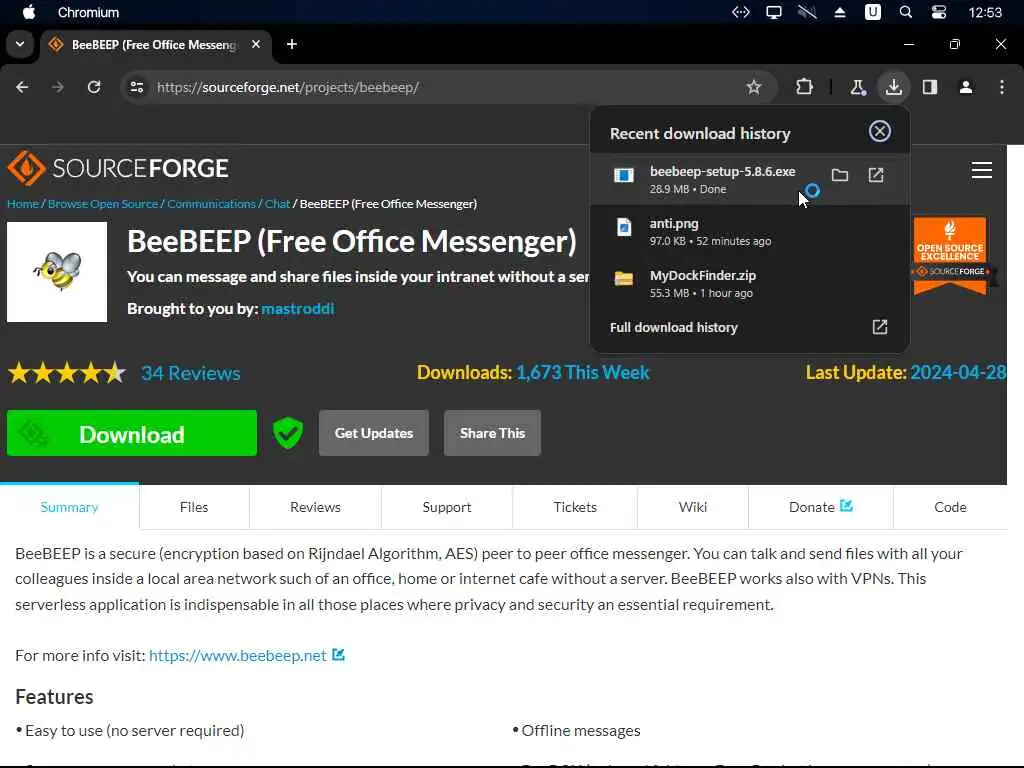Open the SourceForge hamburger menu
1024x768 pixels.
pyautogui.click(x=982, y=170)
